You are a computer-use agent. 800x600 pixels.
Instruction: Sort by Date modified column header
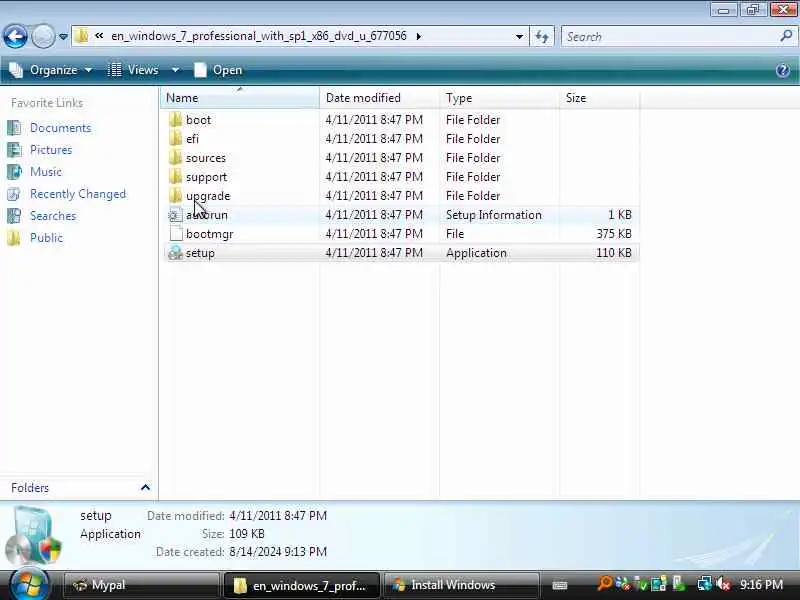click(x=379, y=98)
